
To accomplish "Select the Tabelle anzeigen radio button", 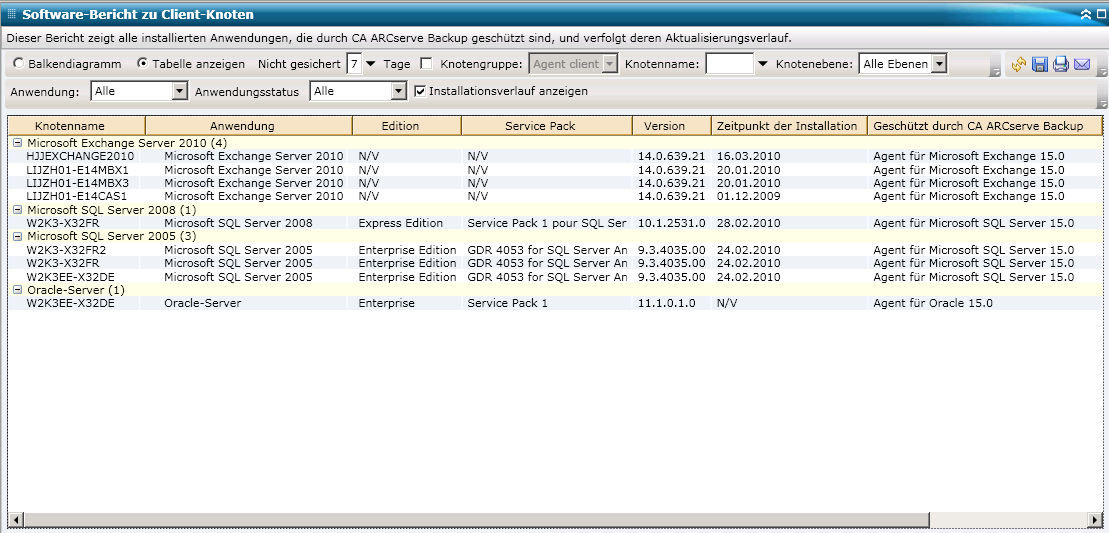I will tap(142, 64).
